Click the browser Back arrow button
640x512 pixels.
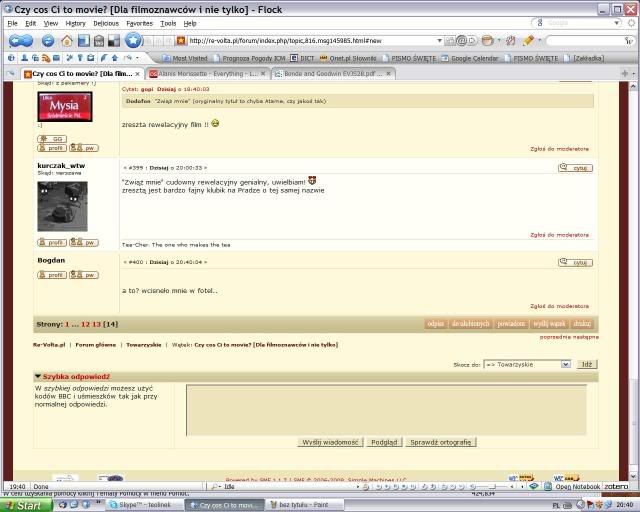point(18,40)
